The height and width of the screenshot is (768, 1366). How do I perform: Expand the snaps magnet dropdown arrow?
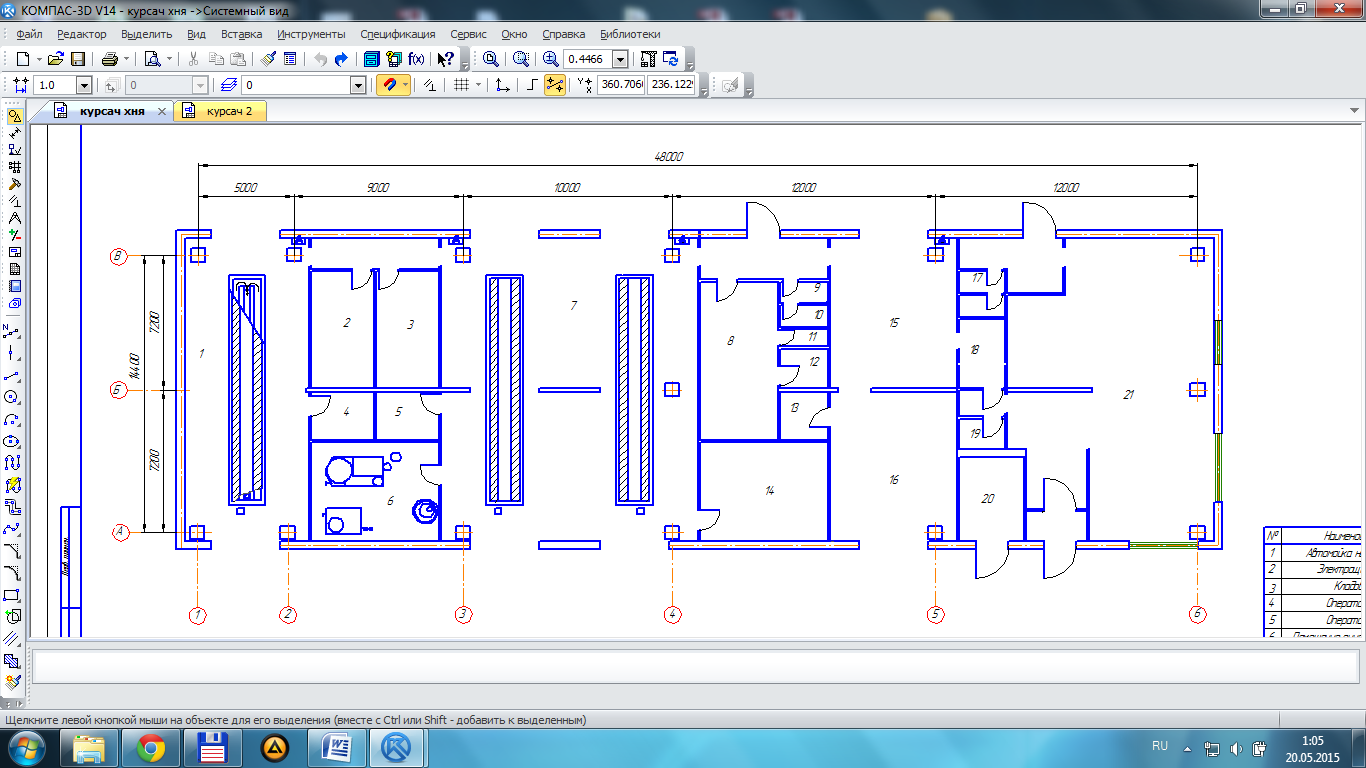(x=405, y=86)
